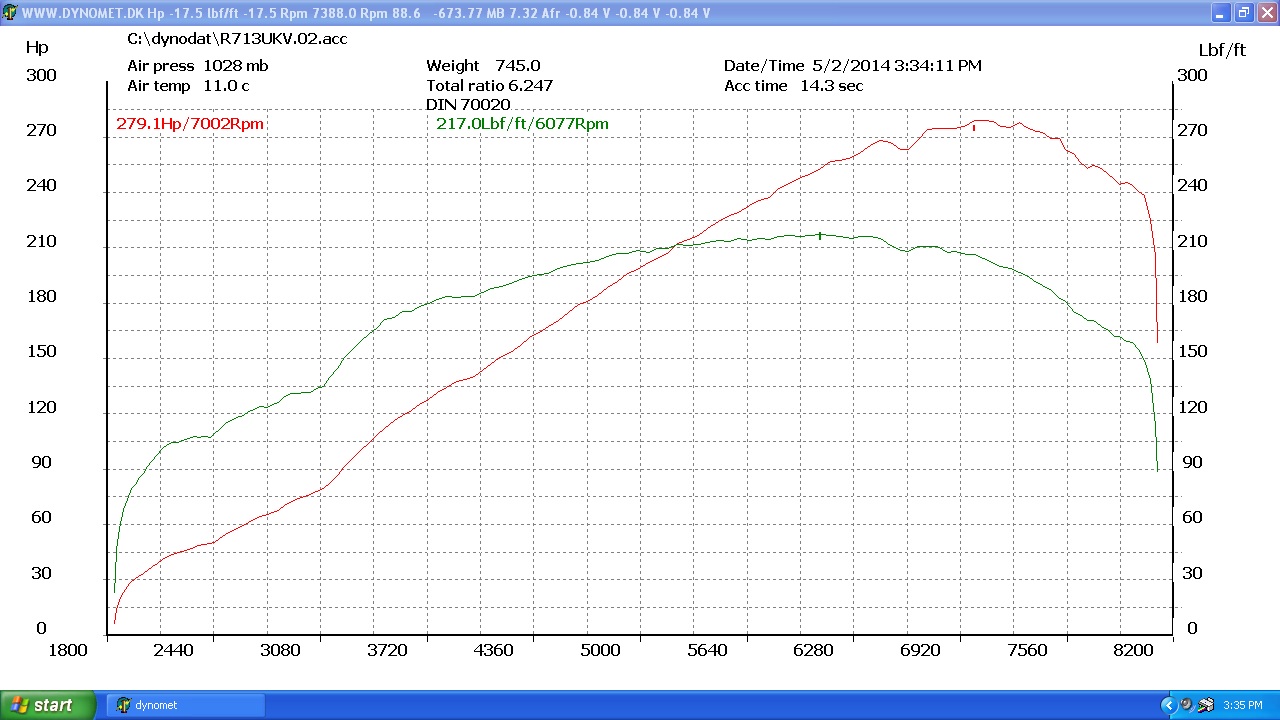Click the Hp axis title on the left

37,47
